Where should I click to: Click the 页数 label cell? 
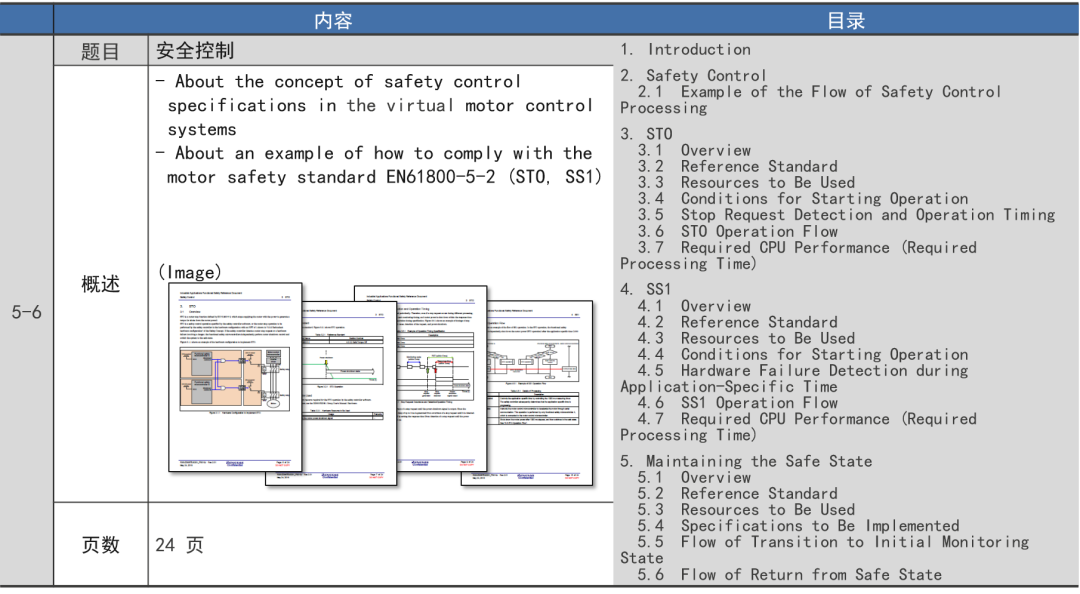pos(101,545)
